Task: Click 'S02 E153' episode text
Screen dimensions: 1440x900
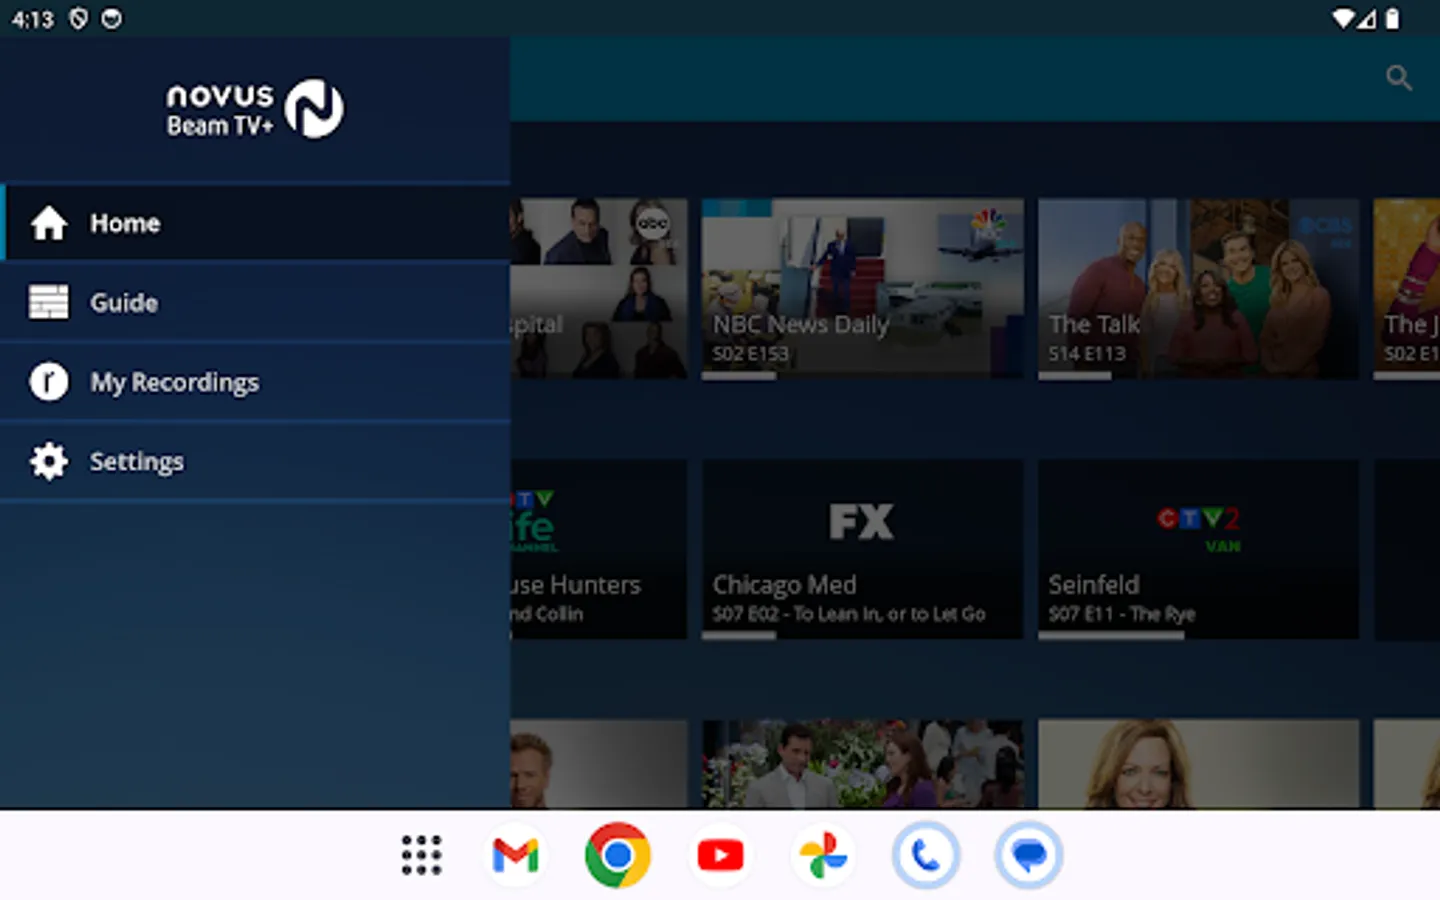Action: click(750, 354)
